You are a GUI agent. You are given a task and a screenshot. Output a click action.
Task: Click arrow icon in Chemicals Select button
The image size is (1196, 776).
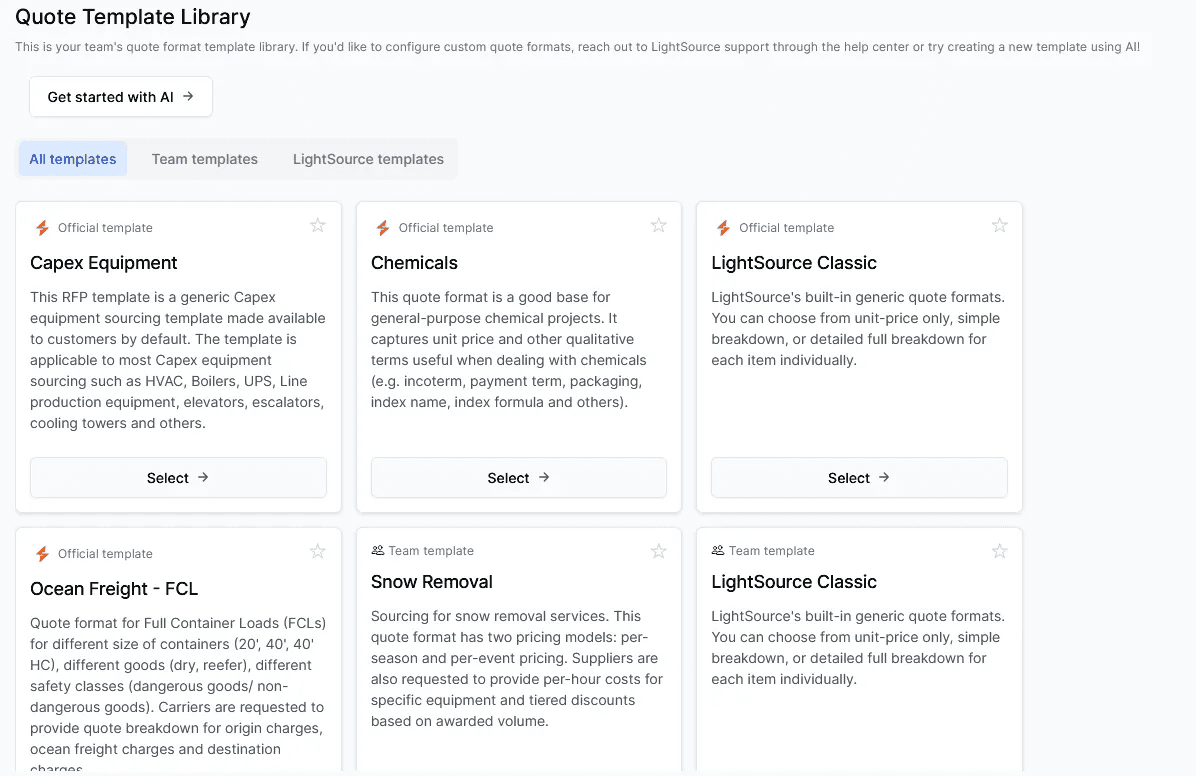pyautogui.click(x=544, y=477)
